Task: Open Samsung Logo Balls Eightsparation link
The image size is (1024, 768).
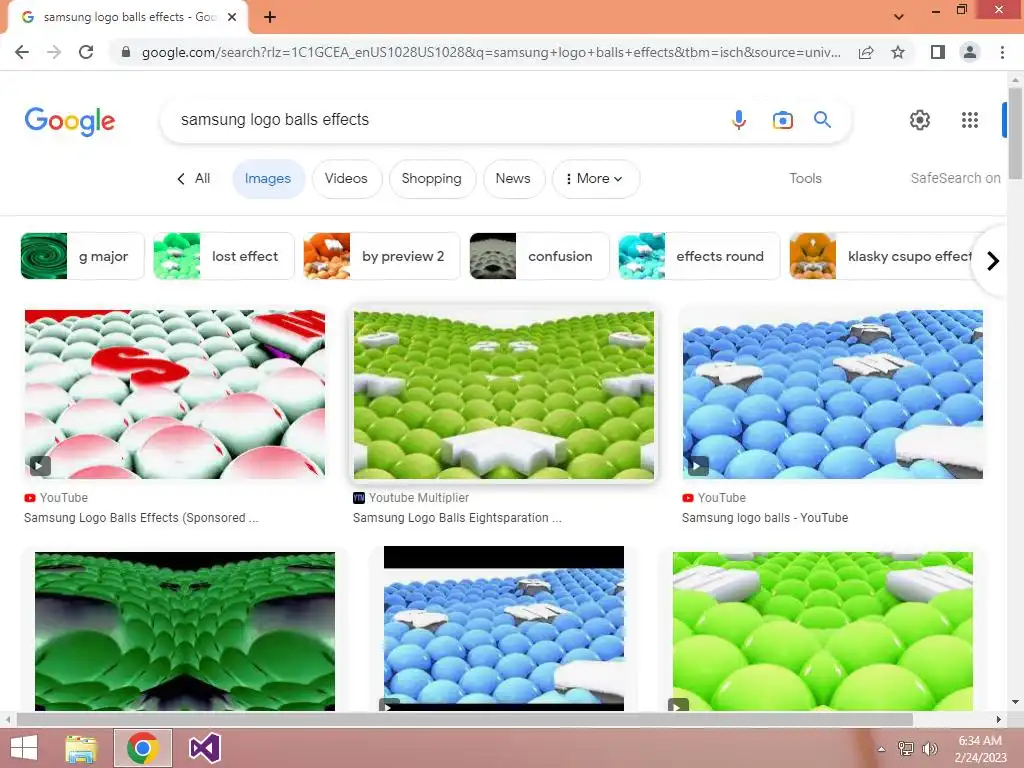Action: pyautogui.click(x=457, y=518)
